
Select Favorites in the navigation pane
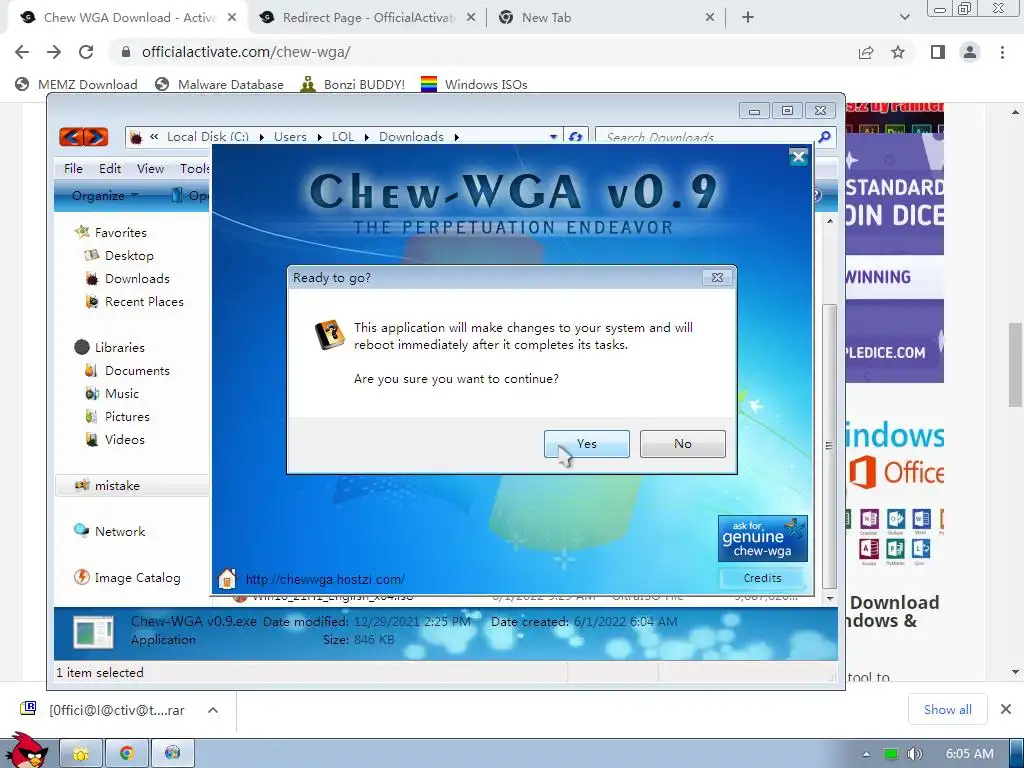click(120, 232)
